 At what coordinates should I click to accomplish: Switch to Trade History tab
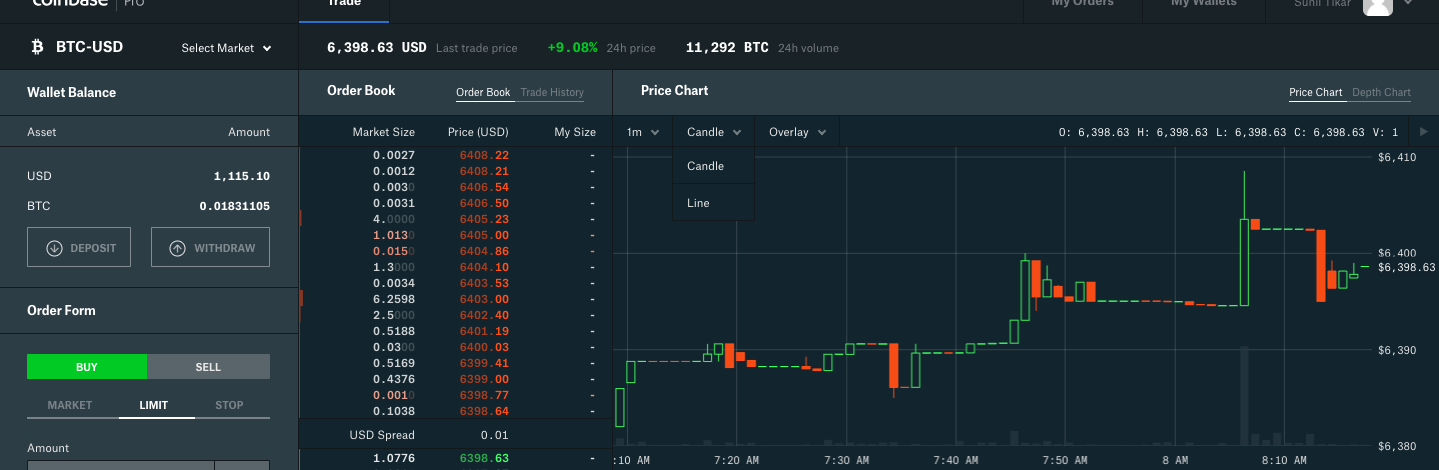(x=552, y=93)
